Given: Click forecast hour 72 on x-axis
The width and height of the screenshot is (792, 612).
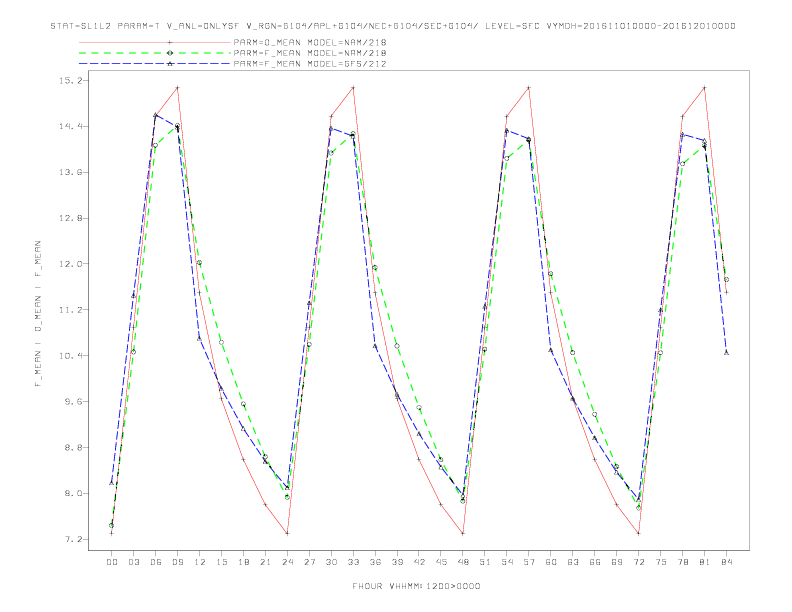Looking at the screenshot, I should pyautogui.click(x=639, y=562).
